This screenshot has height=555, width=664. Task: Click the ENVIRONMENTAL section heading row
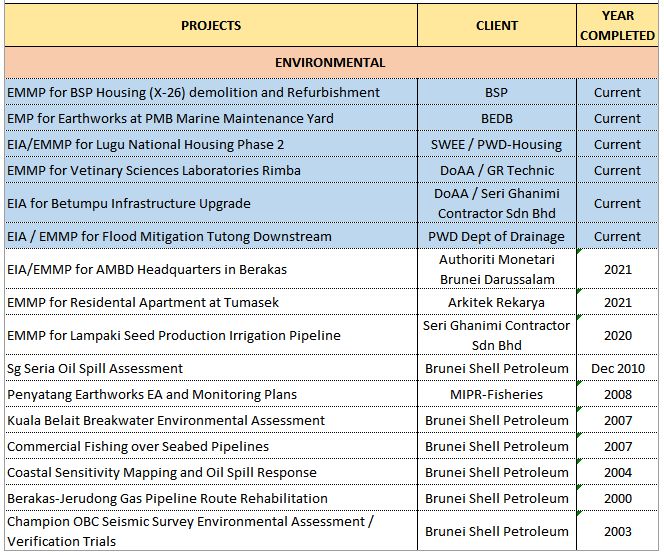pyautogui.click(x=330, y=62)
